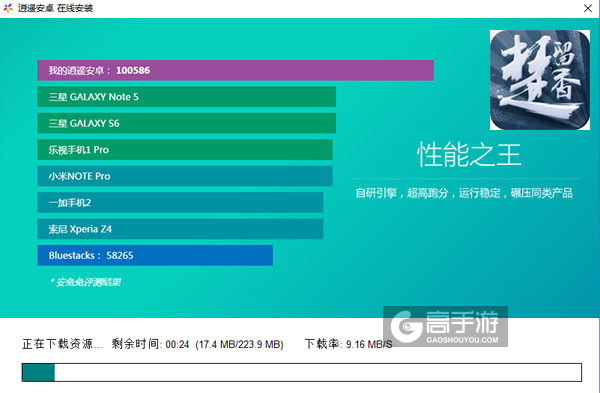Select the 小米NOTE Pro bar
This screenshot has width=600, height=393.
185,176
